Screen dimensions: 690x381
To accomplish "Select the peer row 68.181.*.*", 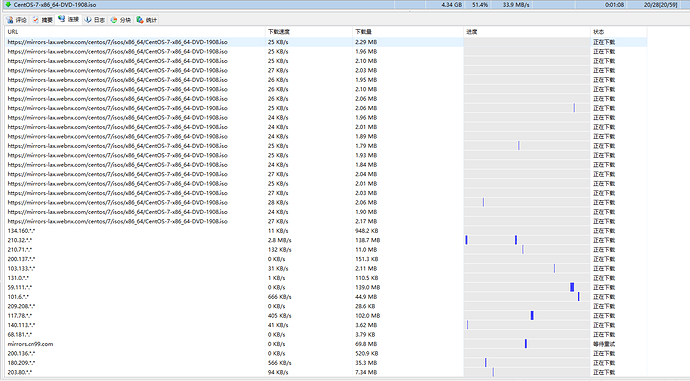I will (x=326, y=334).
